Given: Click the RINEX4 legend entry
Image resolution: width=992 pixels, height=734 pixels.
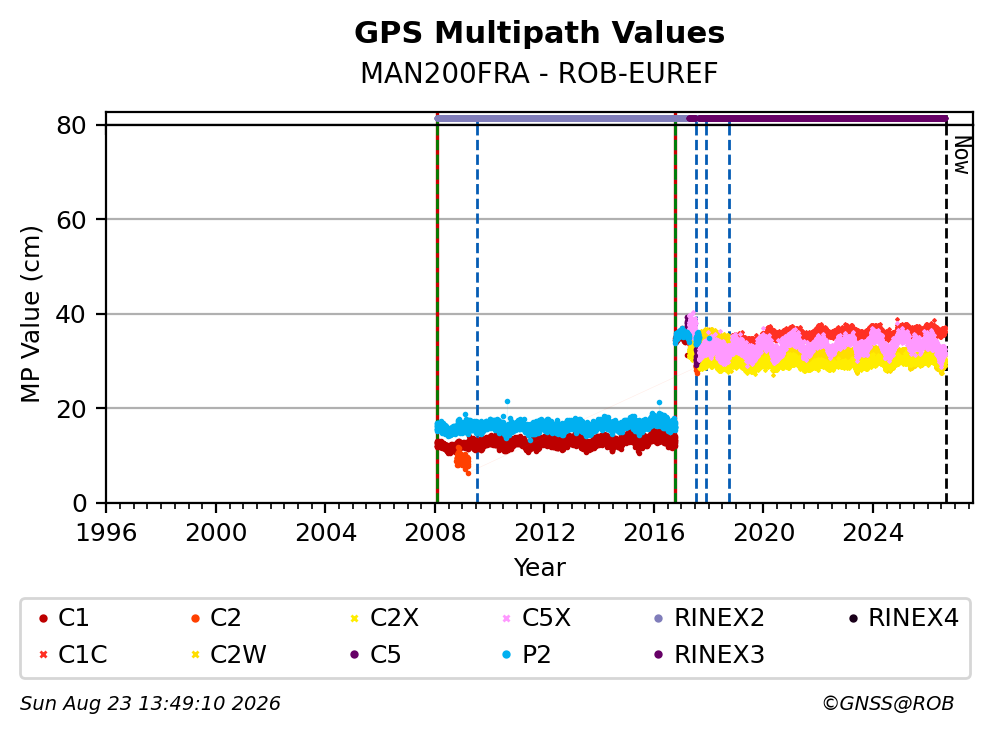Looking at the screenshot, I should tap(903, 618).
